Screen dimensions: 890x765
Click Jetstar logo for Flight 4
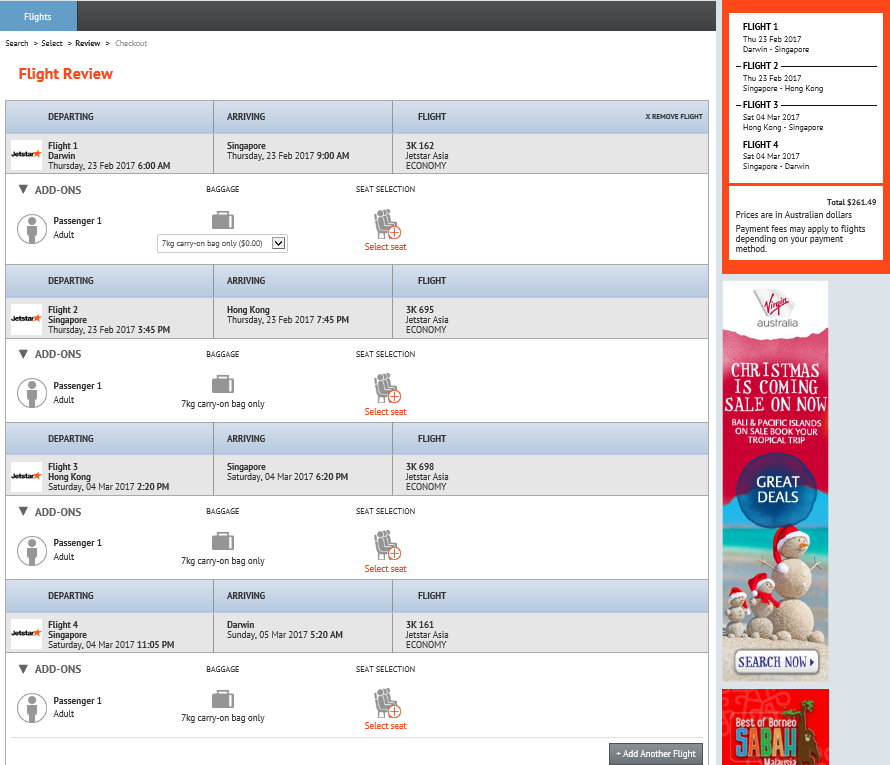26,634
